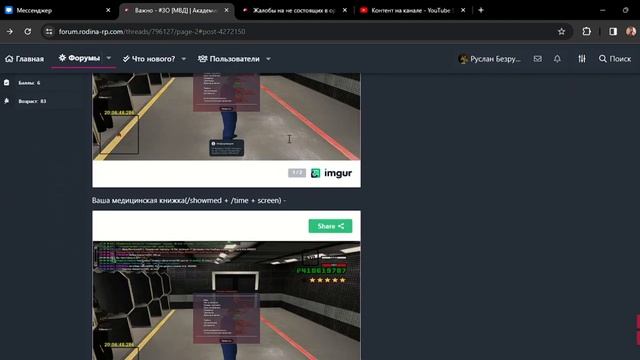Open site information icon in address bar
640x360 pixels.
49,31
